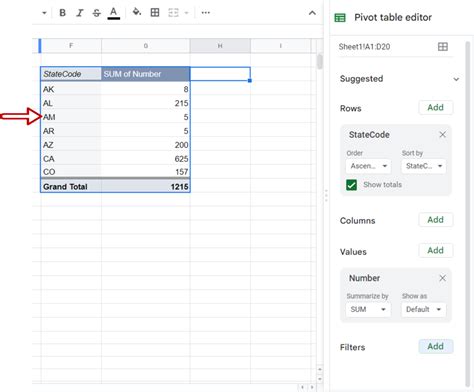Click the horizontal scroll right arrow
Screen dimensions: 474x392
tap(312, 387)
